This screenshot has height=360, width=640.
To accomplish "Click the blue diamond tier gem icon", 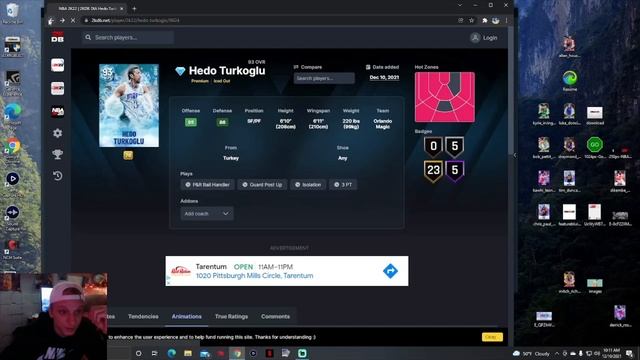I will (180, 71).
